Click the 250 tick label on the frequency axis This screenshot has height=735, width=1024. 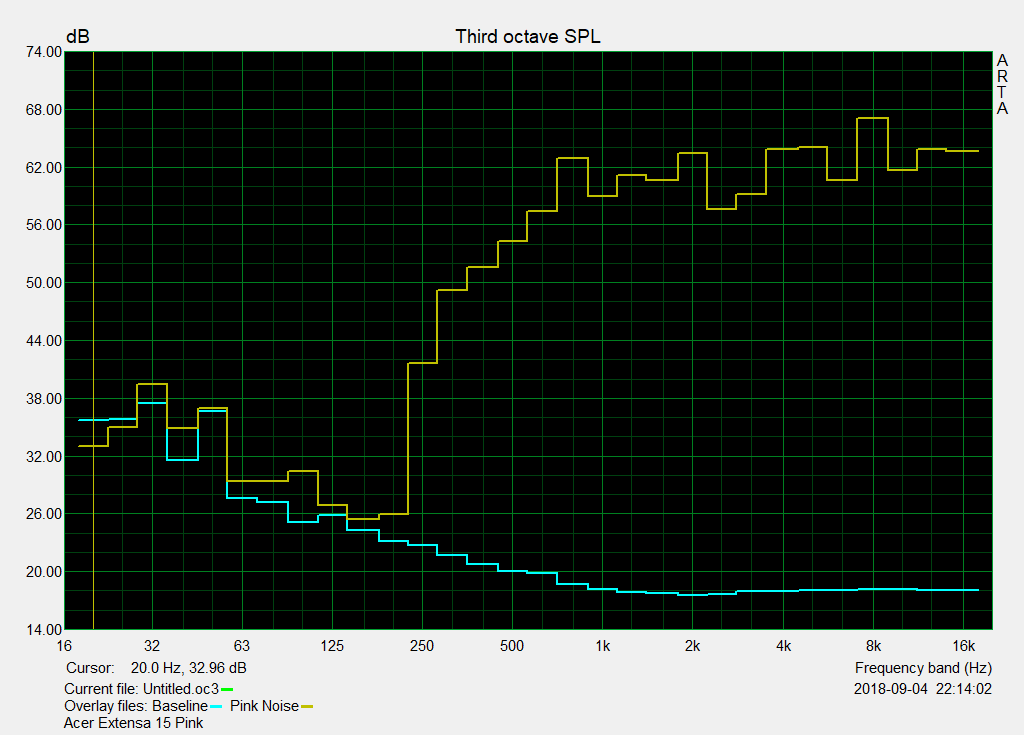pos(422,646)
